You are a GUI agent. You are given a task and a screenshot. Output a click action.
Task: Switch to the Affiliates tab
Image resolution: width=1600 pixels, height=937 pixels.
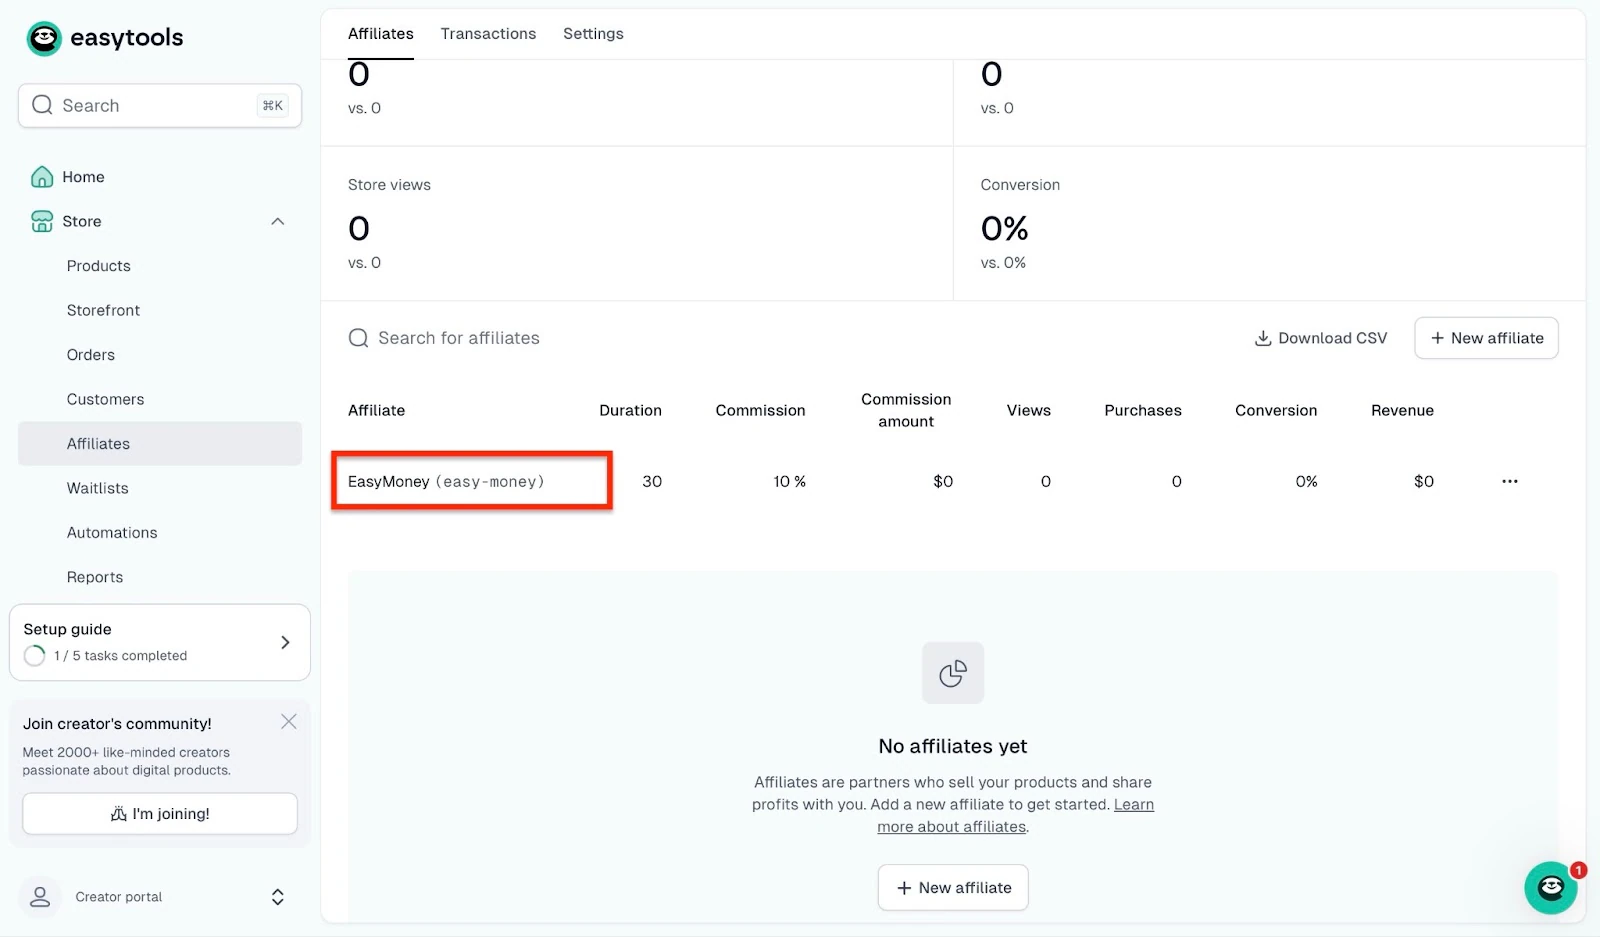381,34
